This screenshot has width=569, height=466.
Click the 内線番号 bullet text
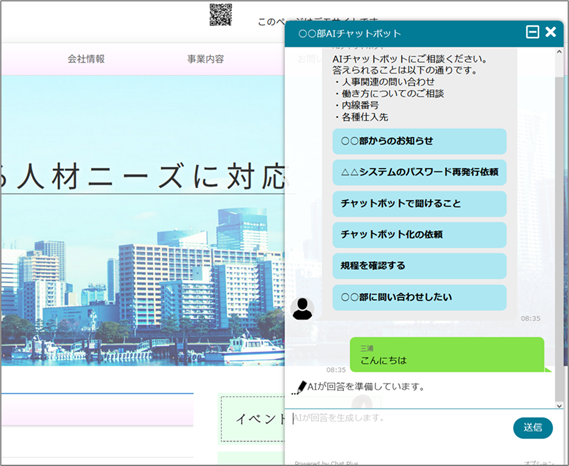pyautogui.click(x=360, y=105)
